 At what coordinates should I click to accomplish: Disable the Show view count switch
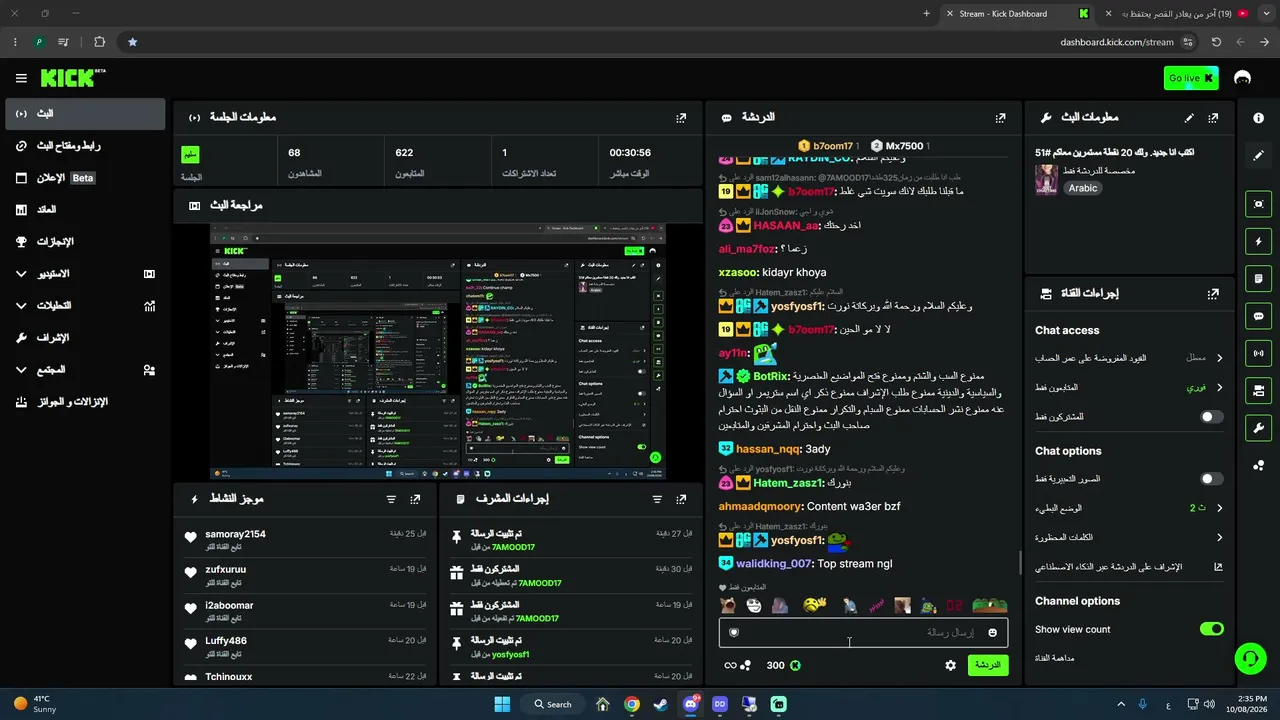(x=1212, y=629)
